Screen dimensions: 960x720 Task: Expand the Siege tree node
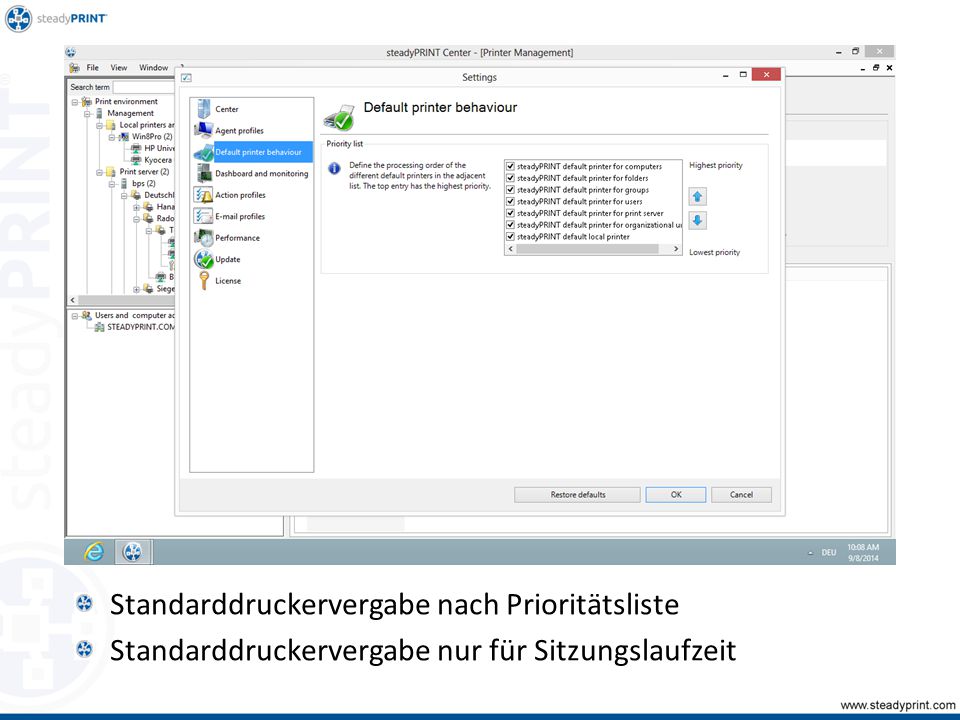[137, 289]
